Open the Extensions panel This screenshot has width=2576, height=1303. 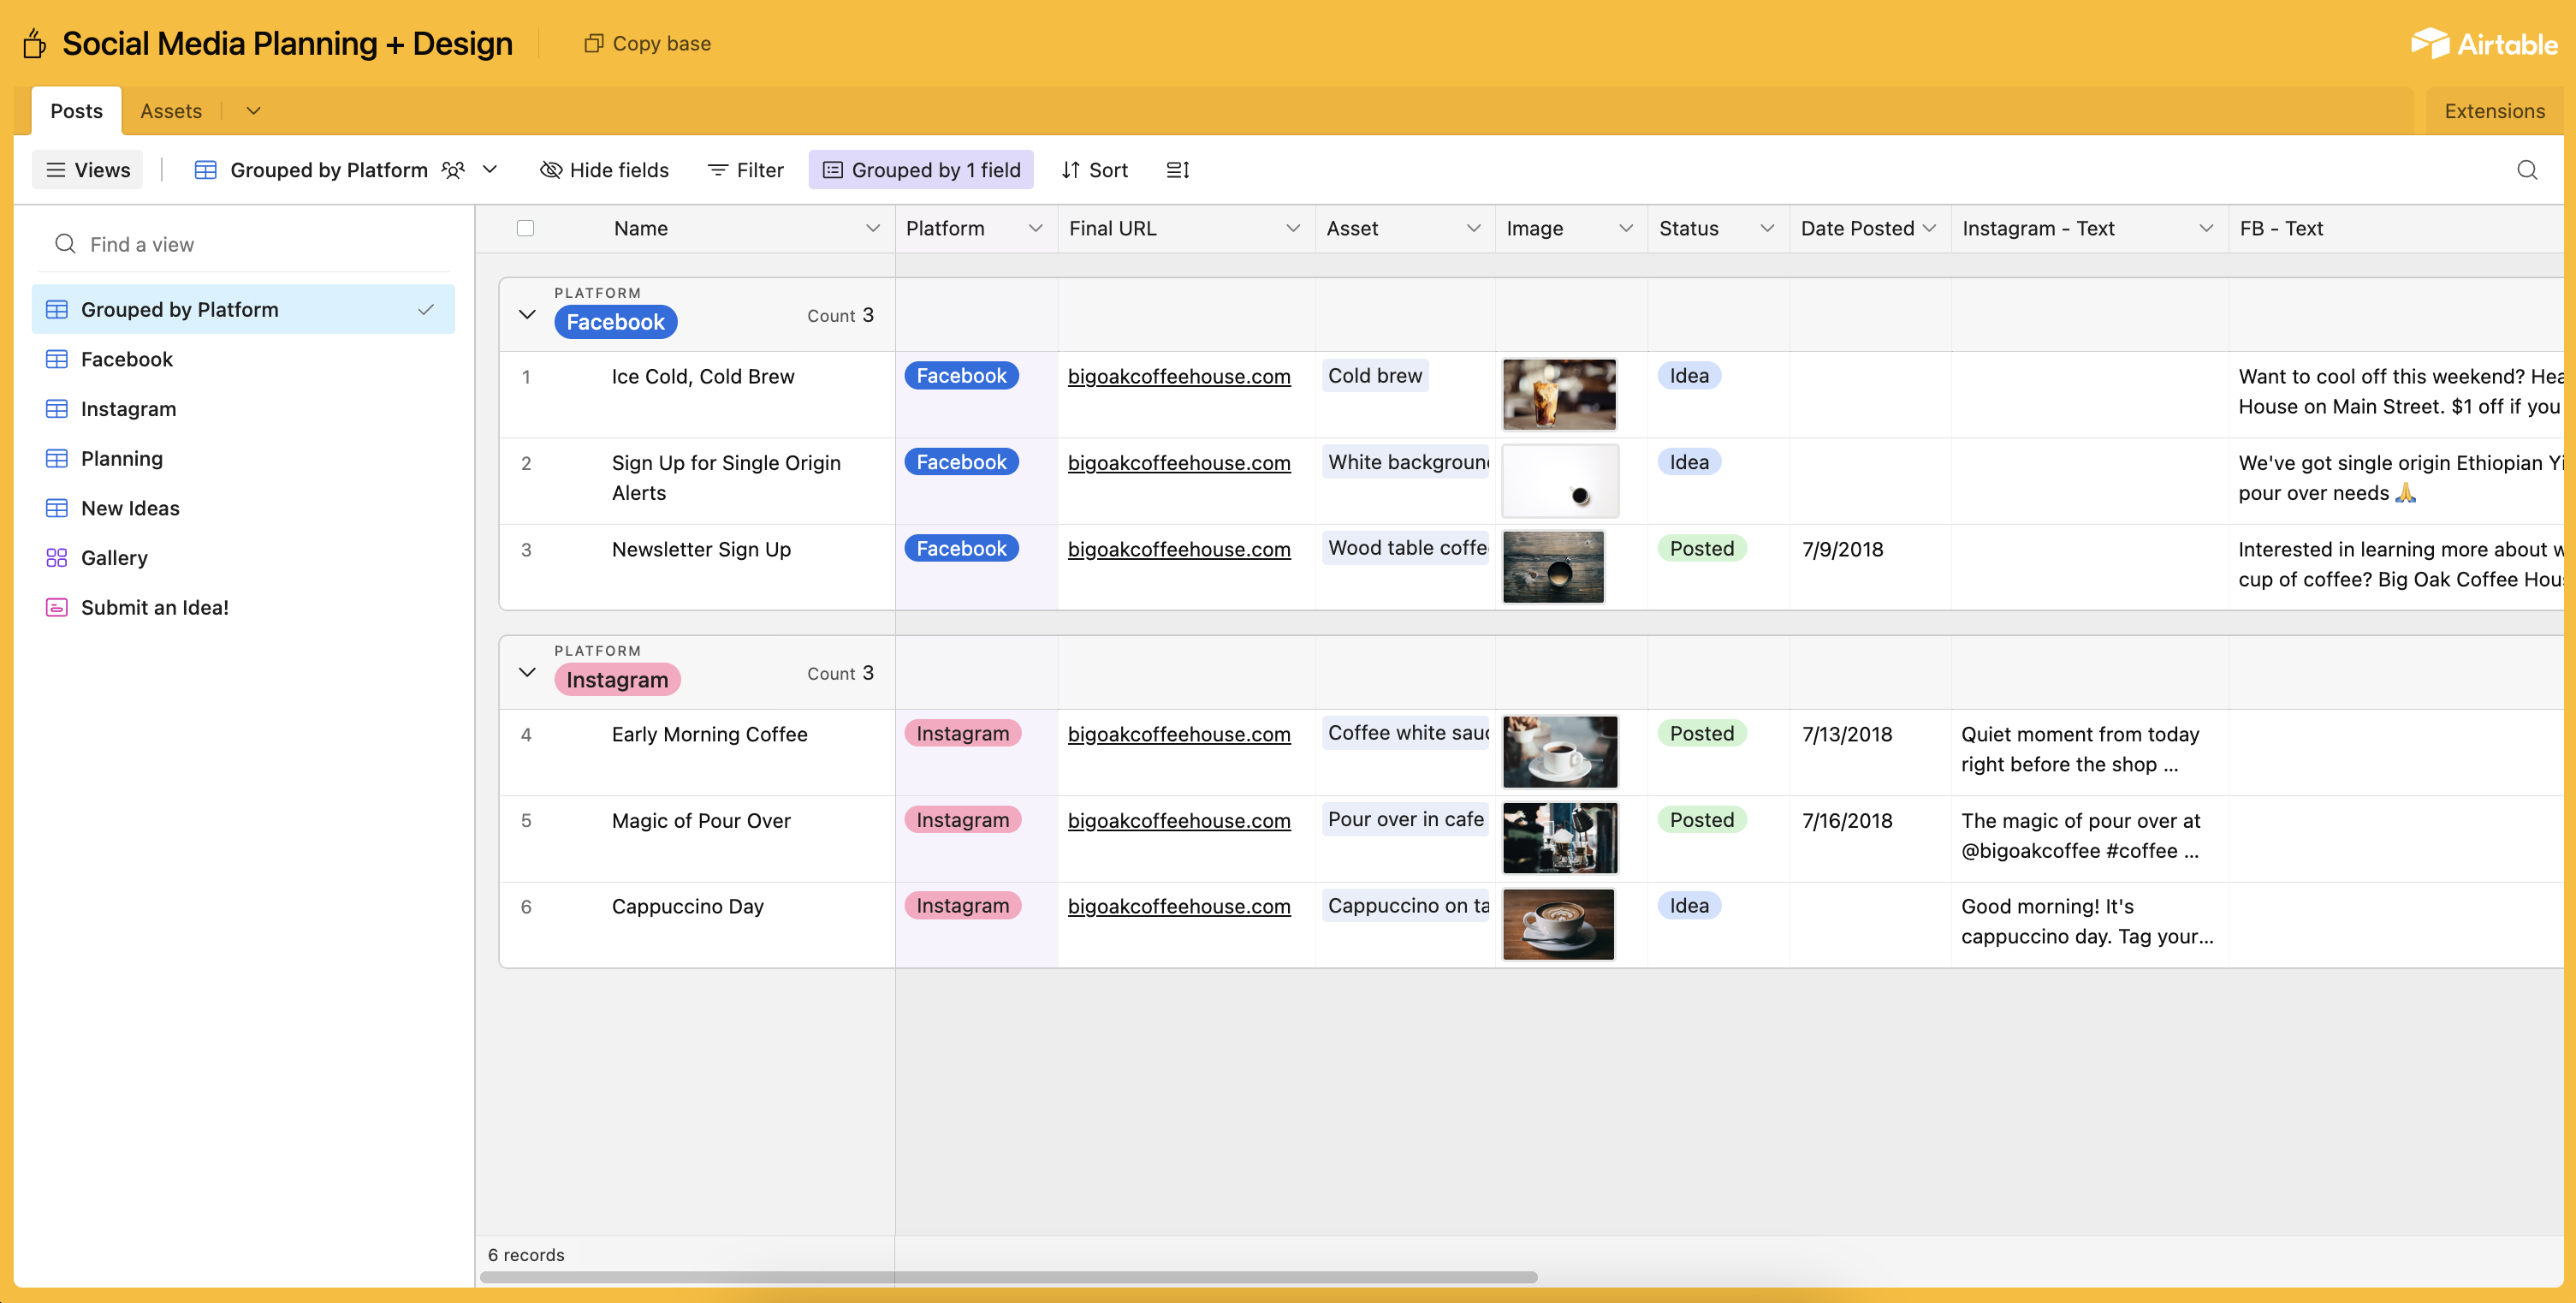(2494, 111)
